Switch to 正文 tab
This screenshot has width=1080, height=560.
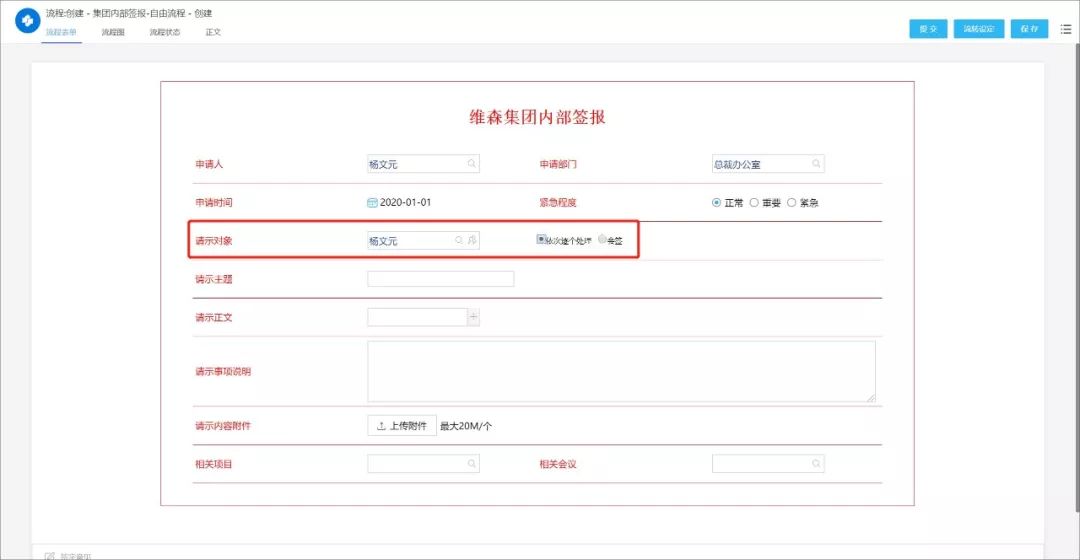pos(213,32)
